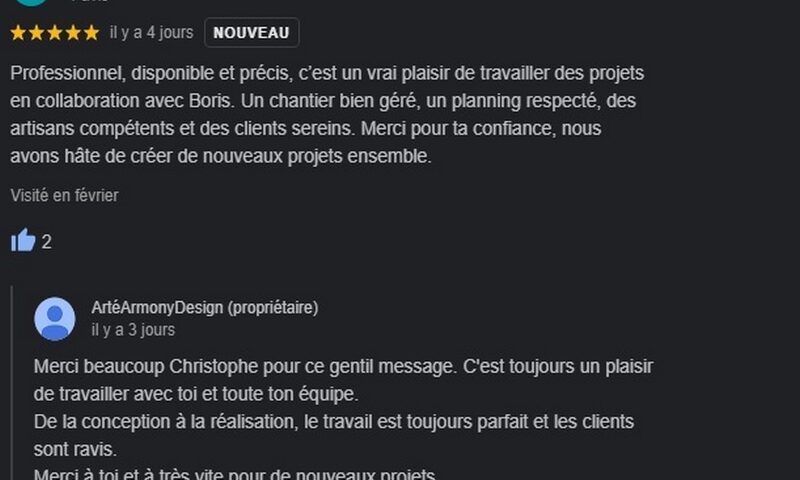Click the teal reviewer avatar at top

tap(32, 2)
